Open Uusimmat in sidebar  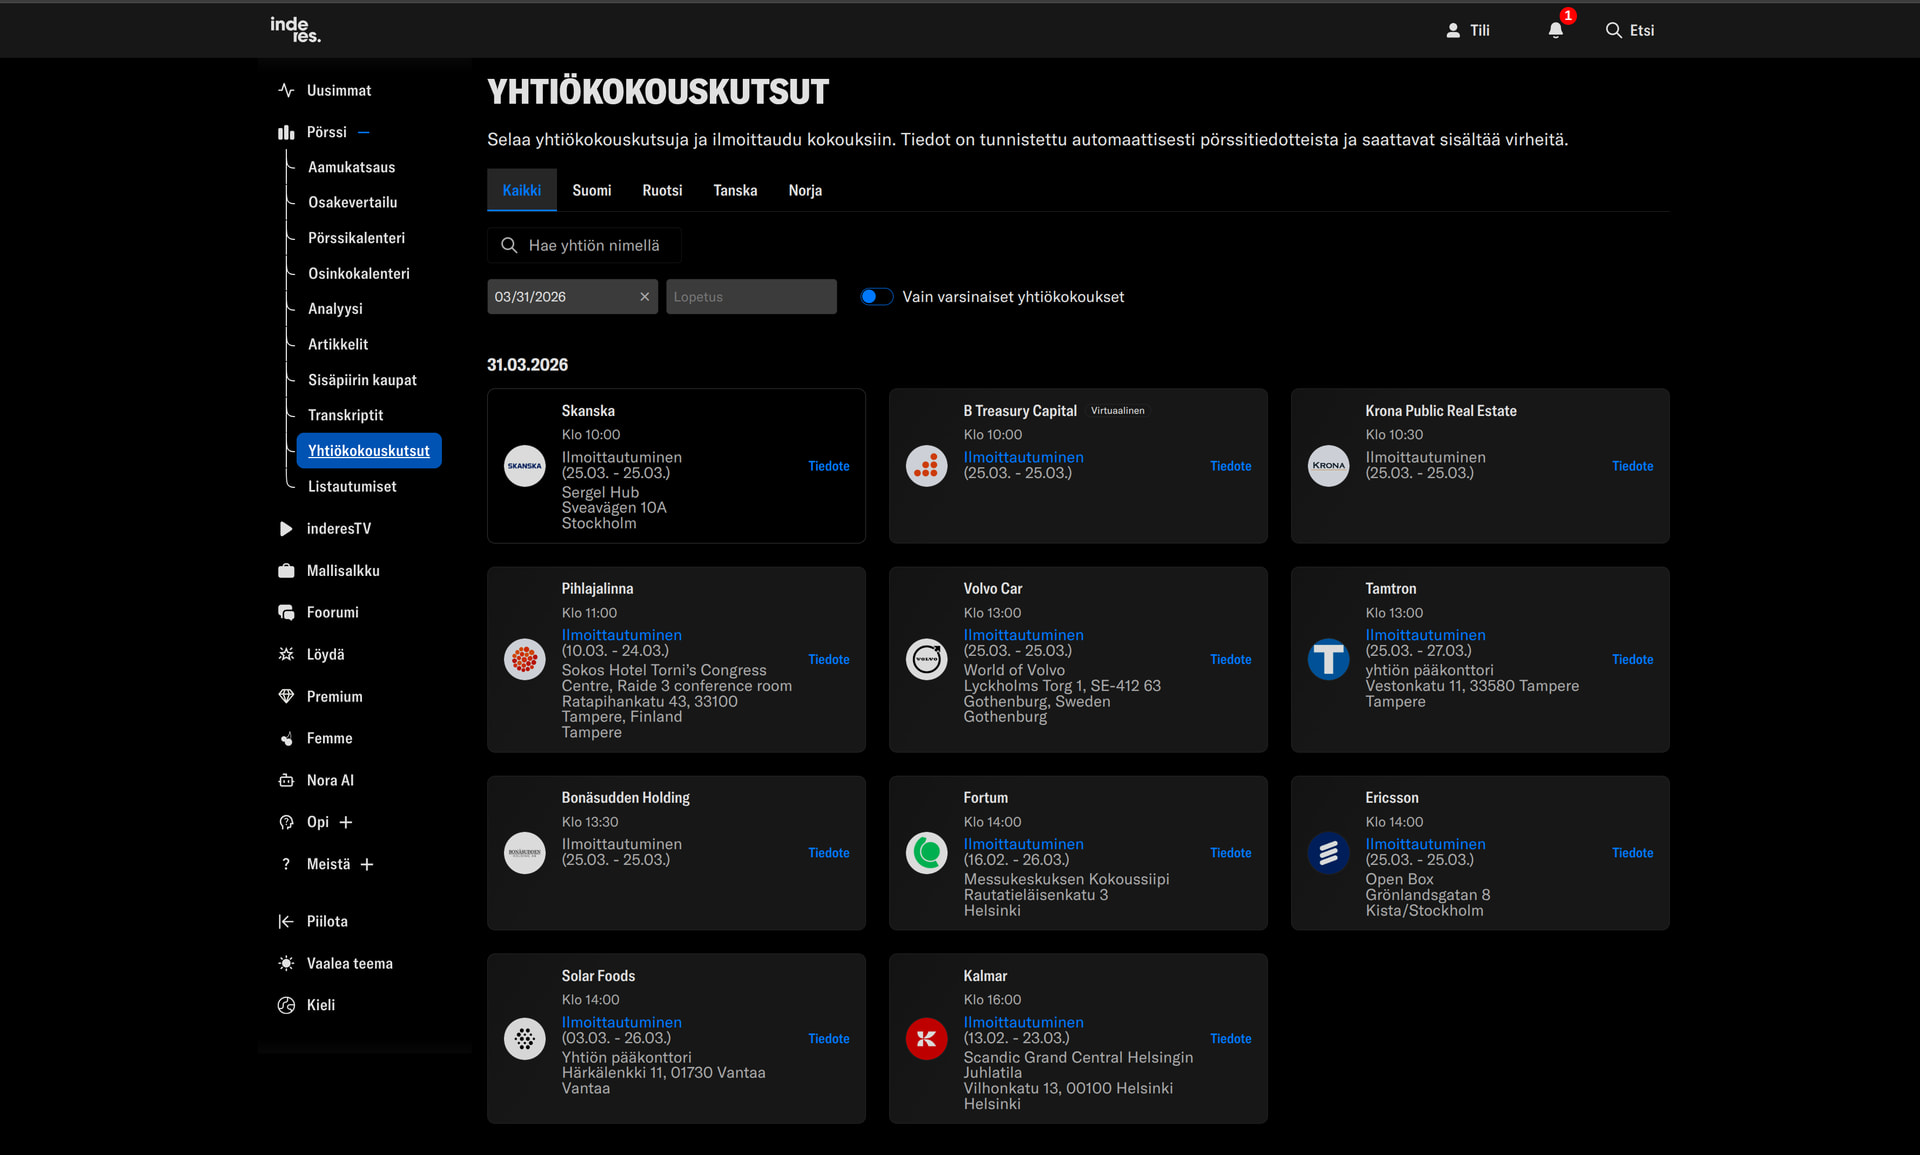(338, 90)
